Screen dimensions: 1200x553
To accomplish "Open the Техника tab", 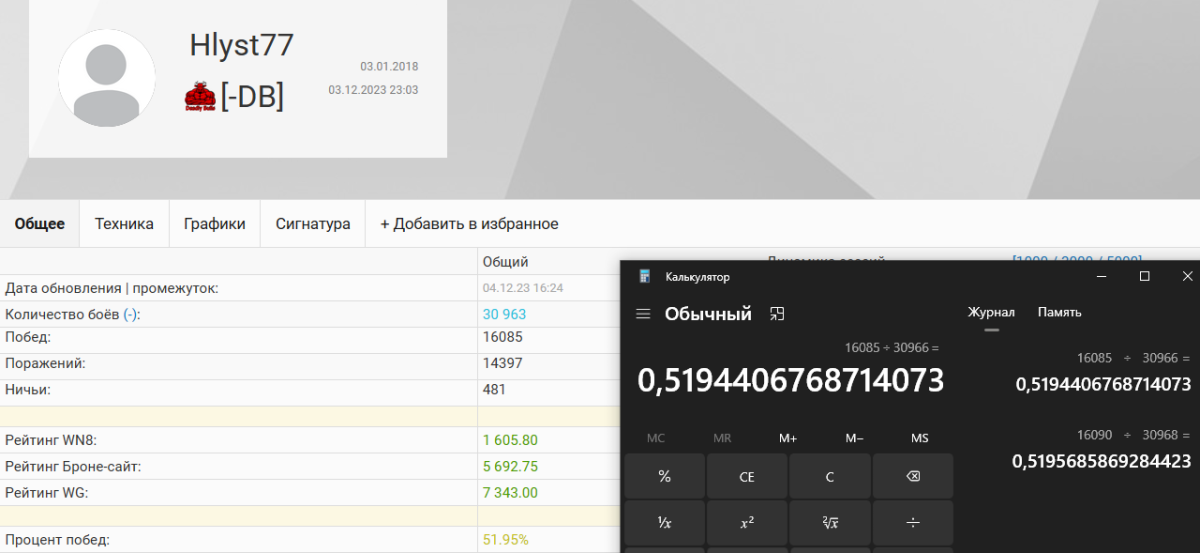I will click(x=124, y=224).
